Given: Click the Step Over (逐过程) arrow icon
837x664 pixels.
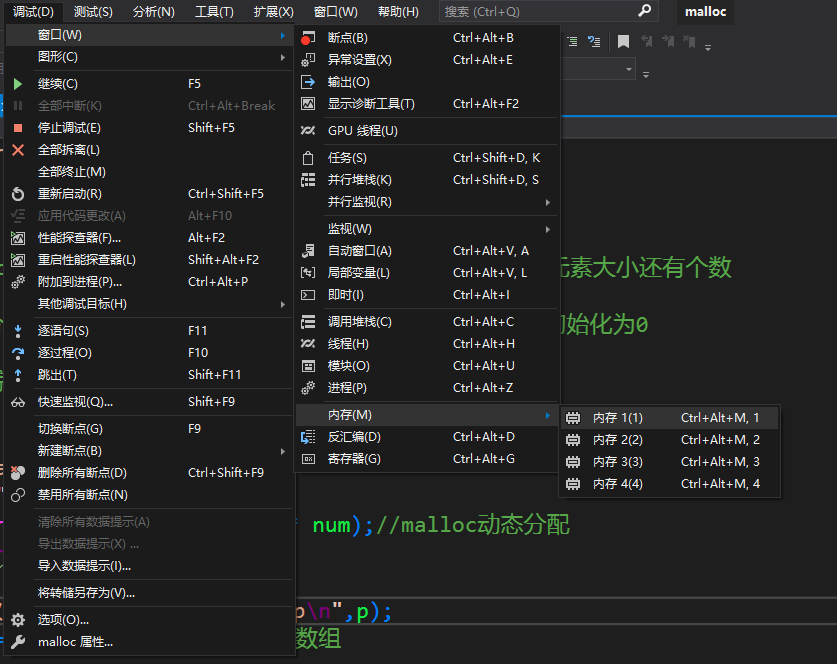Looking at the screenshot, I should pos(18,353).
